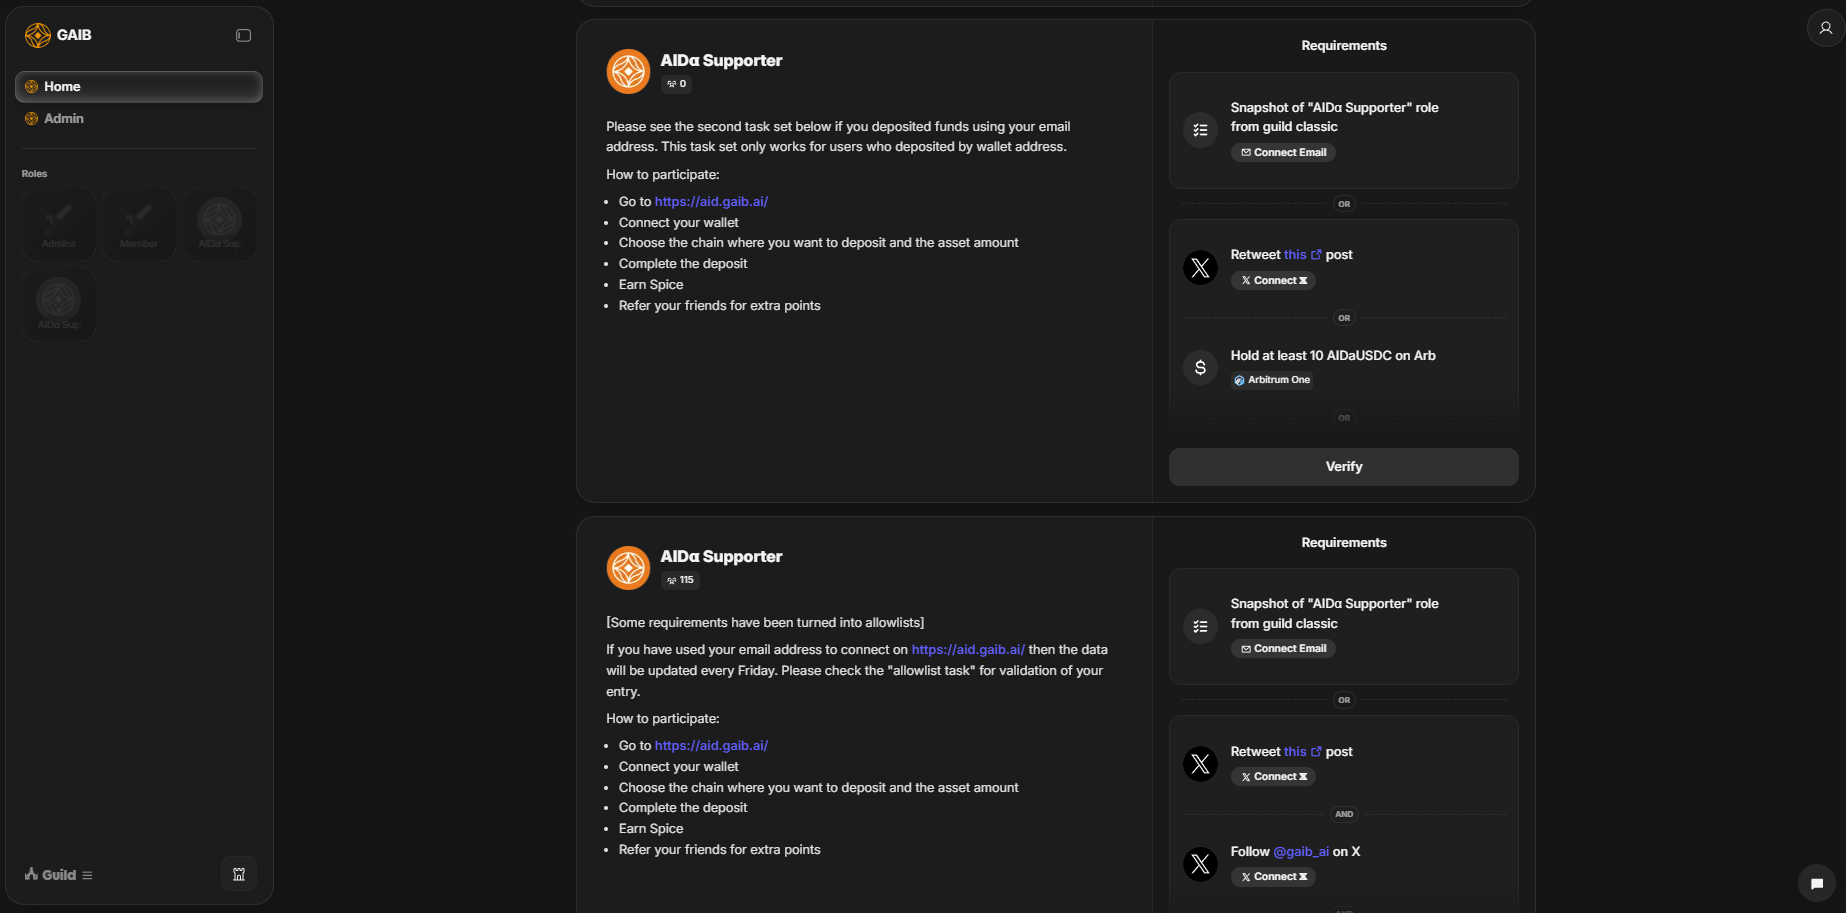Click Connect Email in first Requirements panel
Image resolution: width=1846 pixels, height=913 pixels.
(1283, 153)
